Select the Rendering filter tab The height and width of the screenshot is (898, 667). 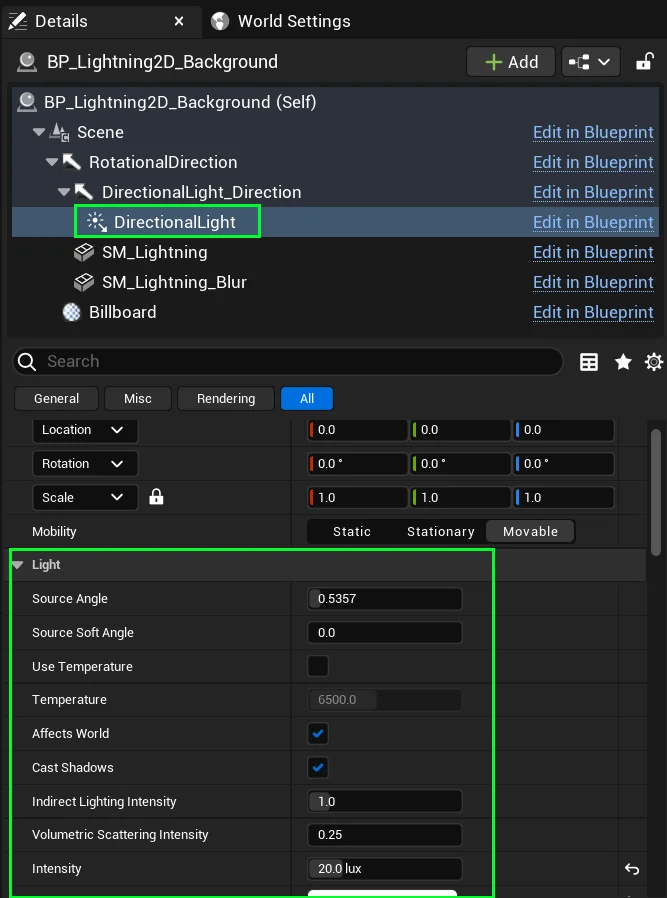[x=226, y=398]
